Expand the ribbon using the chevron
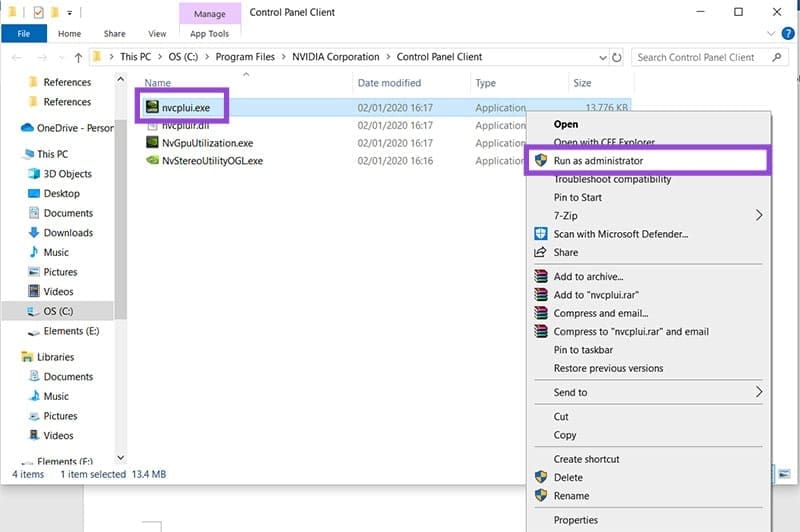800x532 pixels. (771, 34)
